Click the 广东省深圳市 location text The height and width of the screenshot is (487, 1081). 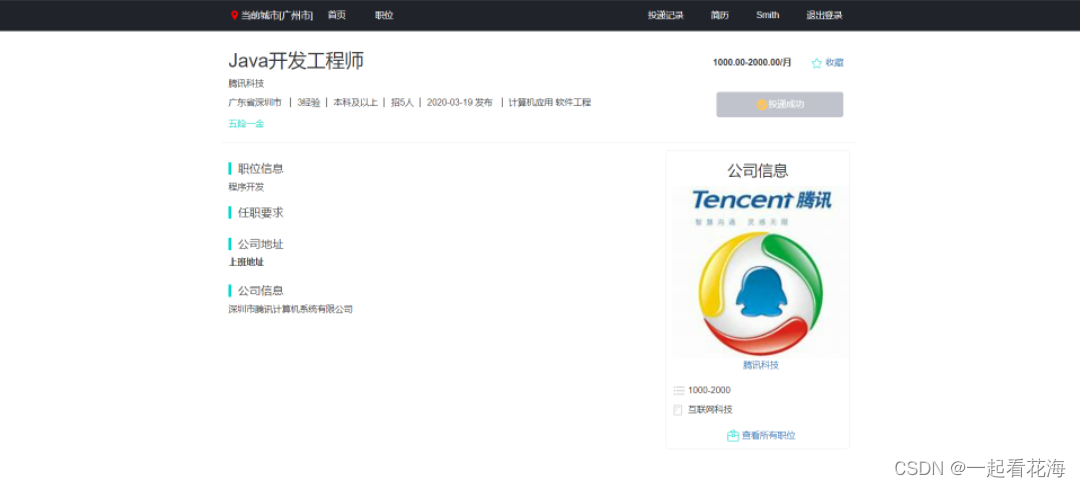[255, 103]
